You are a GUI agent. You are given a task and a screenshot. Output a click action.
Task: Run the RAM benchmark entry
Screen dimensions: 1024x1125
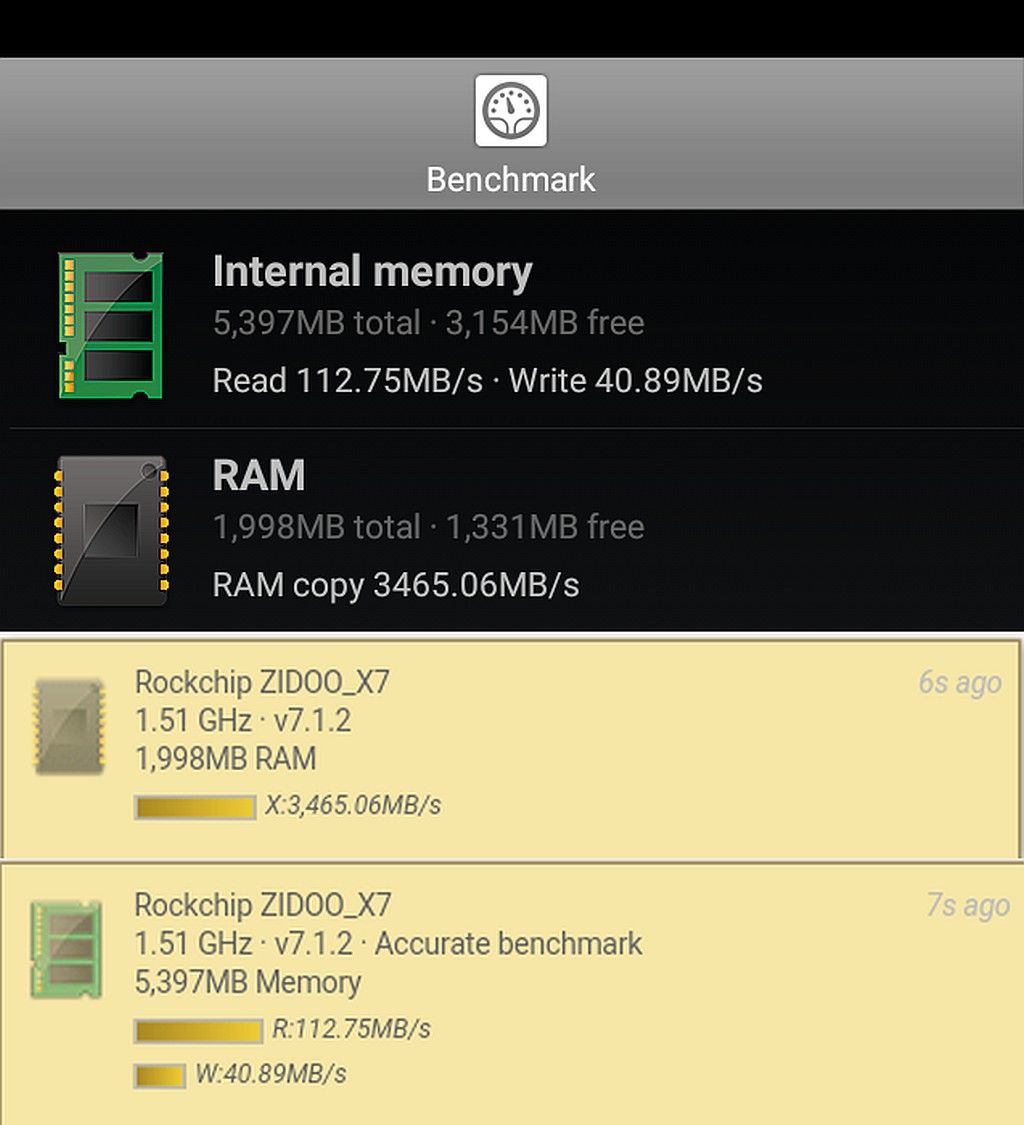(x=512, y=530)
